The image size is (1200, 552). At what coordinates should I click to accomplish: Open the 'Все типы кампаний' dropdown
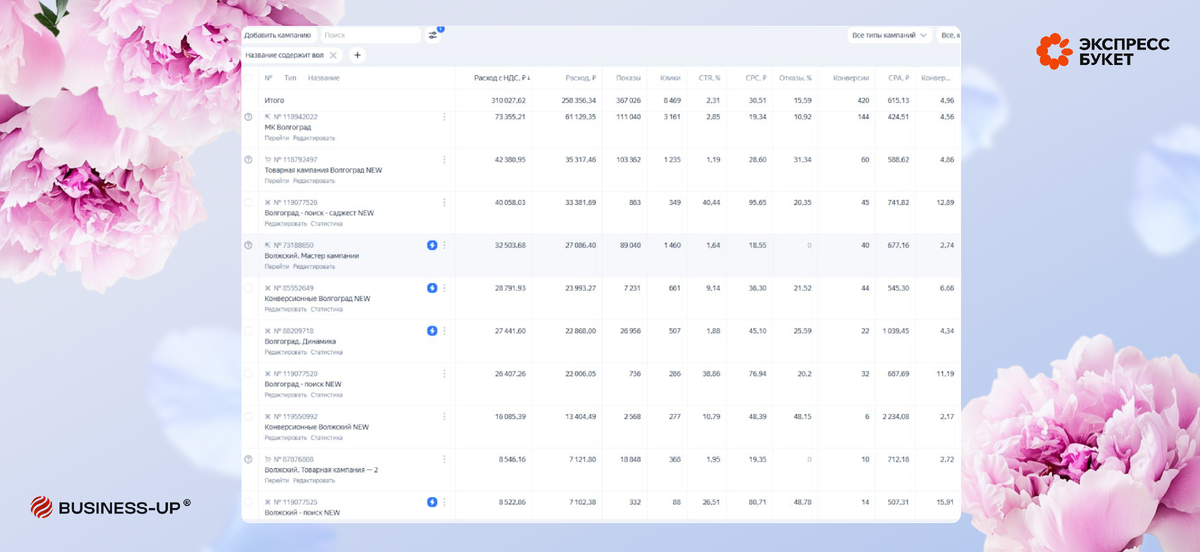(x=889, y=35)
